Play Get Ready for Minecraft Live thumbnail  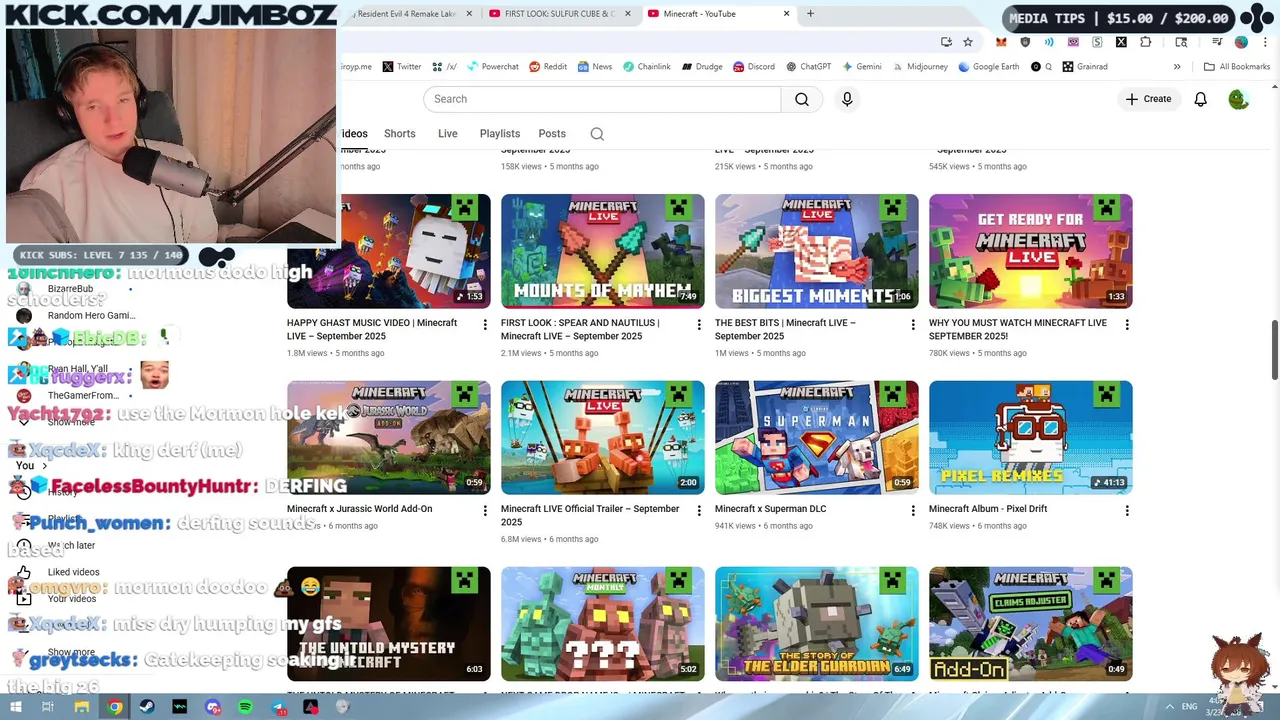coord(1030,251)
